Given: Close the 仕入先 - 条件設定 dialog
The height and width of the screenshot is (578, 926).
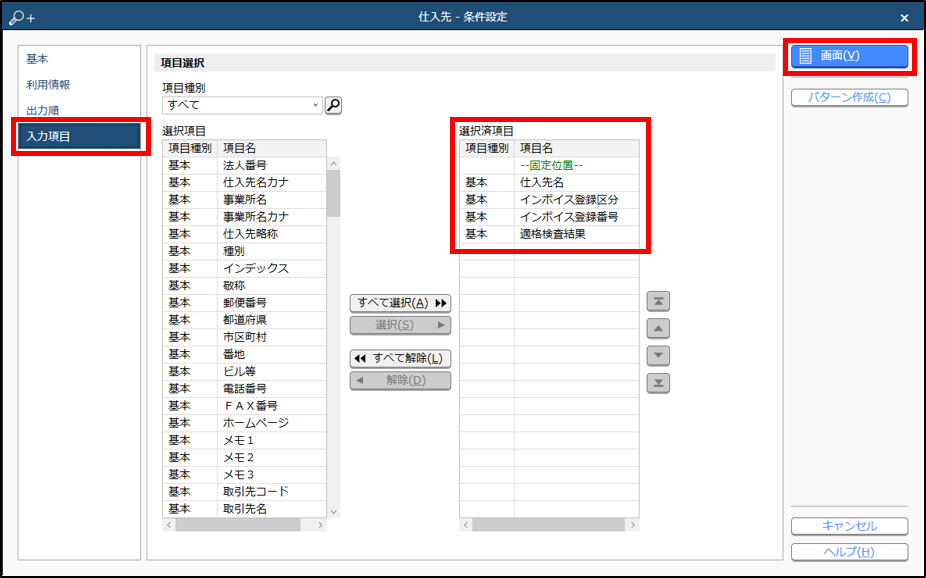Looking at the screenshot, I should point(904,18).
